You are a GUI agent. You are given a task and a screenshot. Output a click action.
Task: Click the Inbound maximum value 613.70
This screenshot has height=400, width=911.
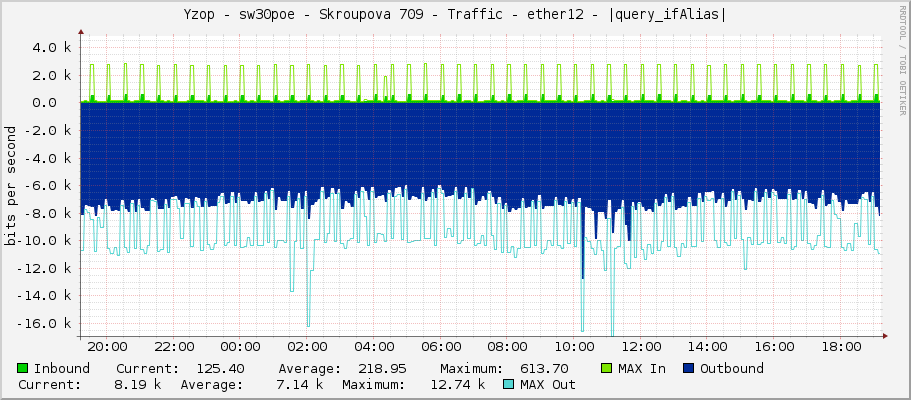click(x=544, y=369)
